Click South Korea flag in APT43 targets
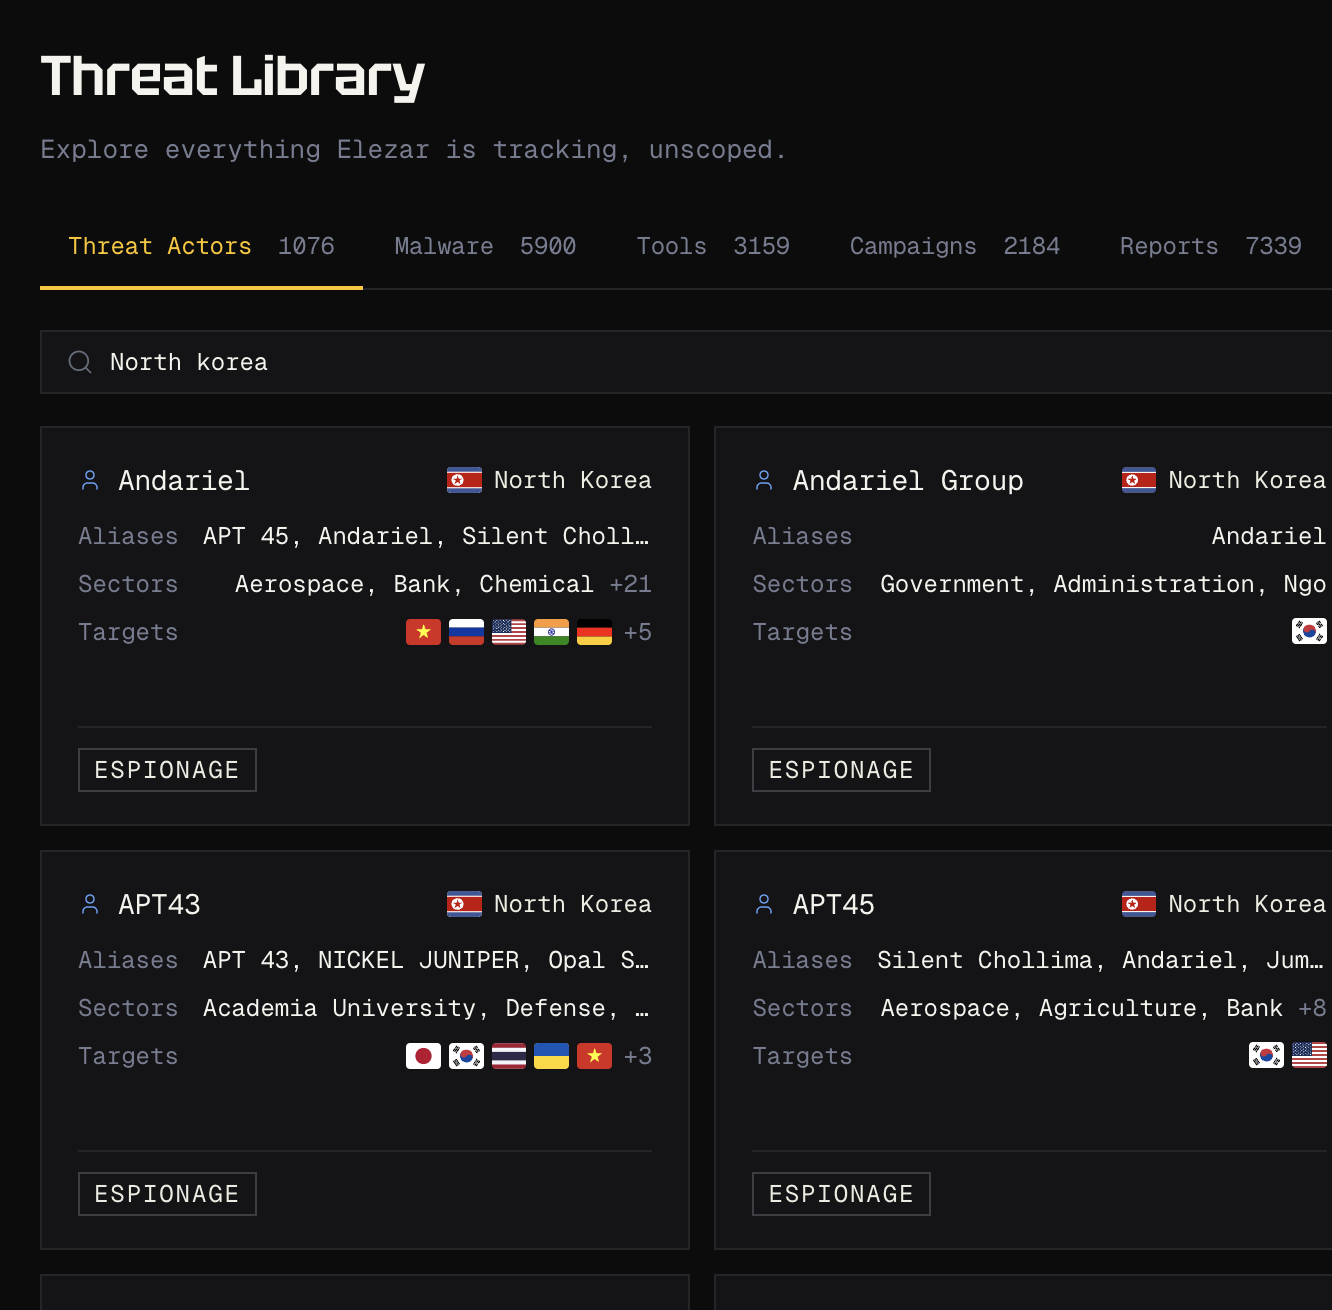Image resolution: width=1332 pixels, height=1310 pixels. pos(467,1056)
